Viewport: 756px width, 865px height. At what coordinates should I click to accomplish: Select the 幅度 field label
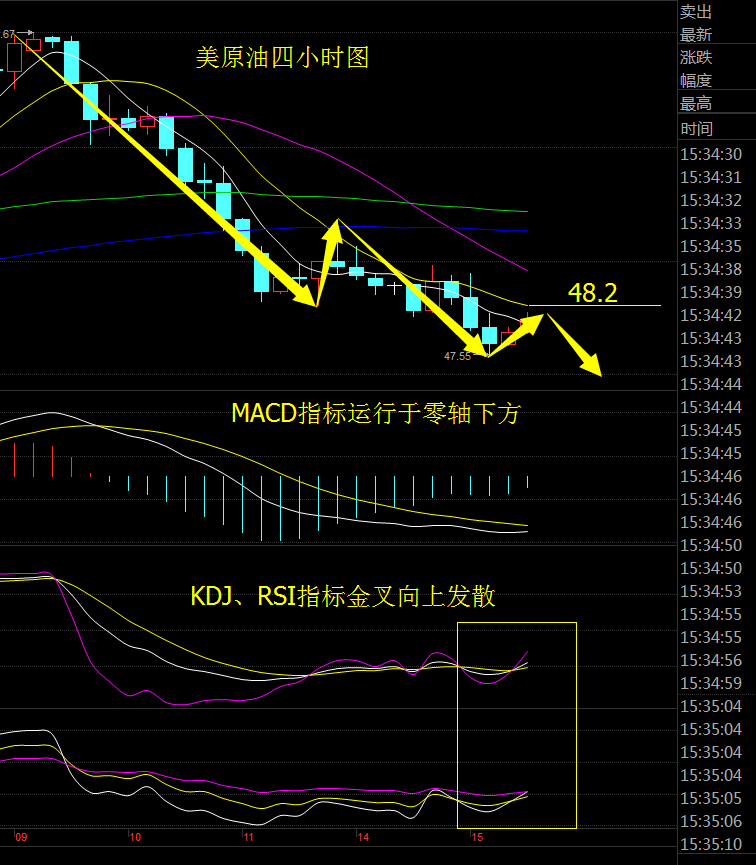[x=696, y=81]
